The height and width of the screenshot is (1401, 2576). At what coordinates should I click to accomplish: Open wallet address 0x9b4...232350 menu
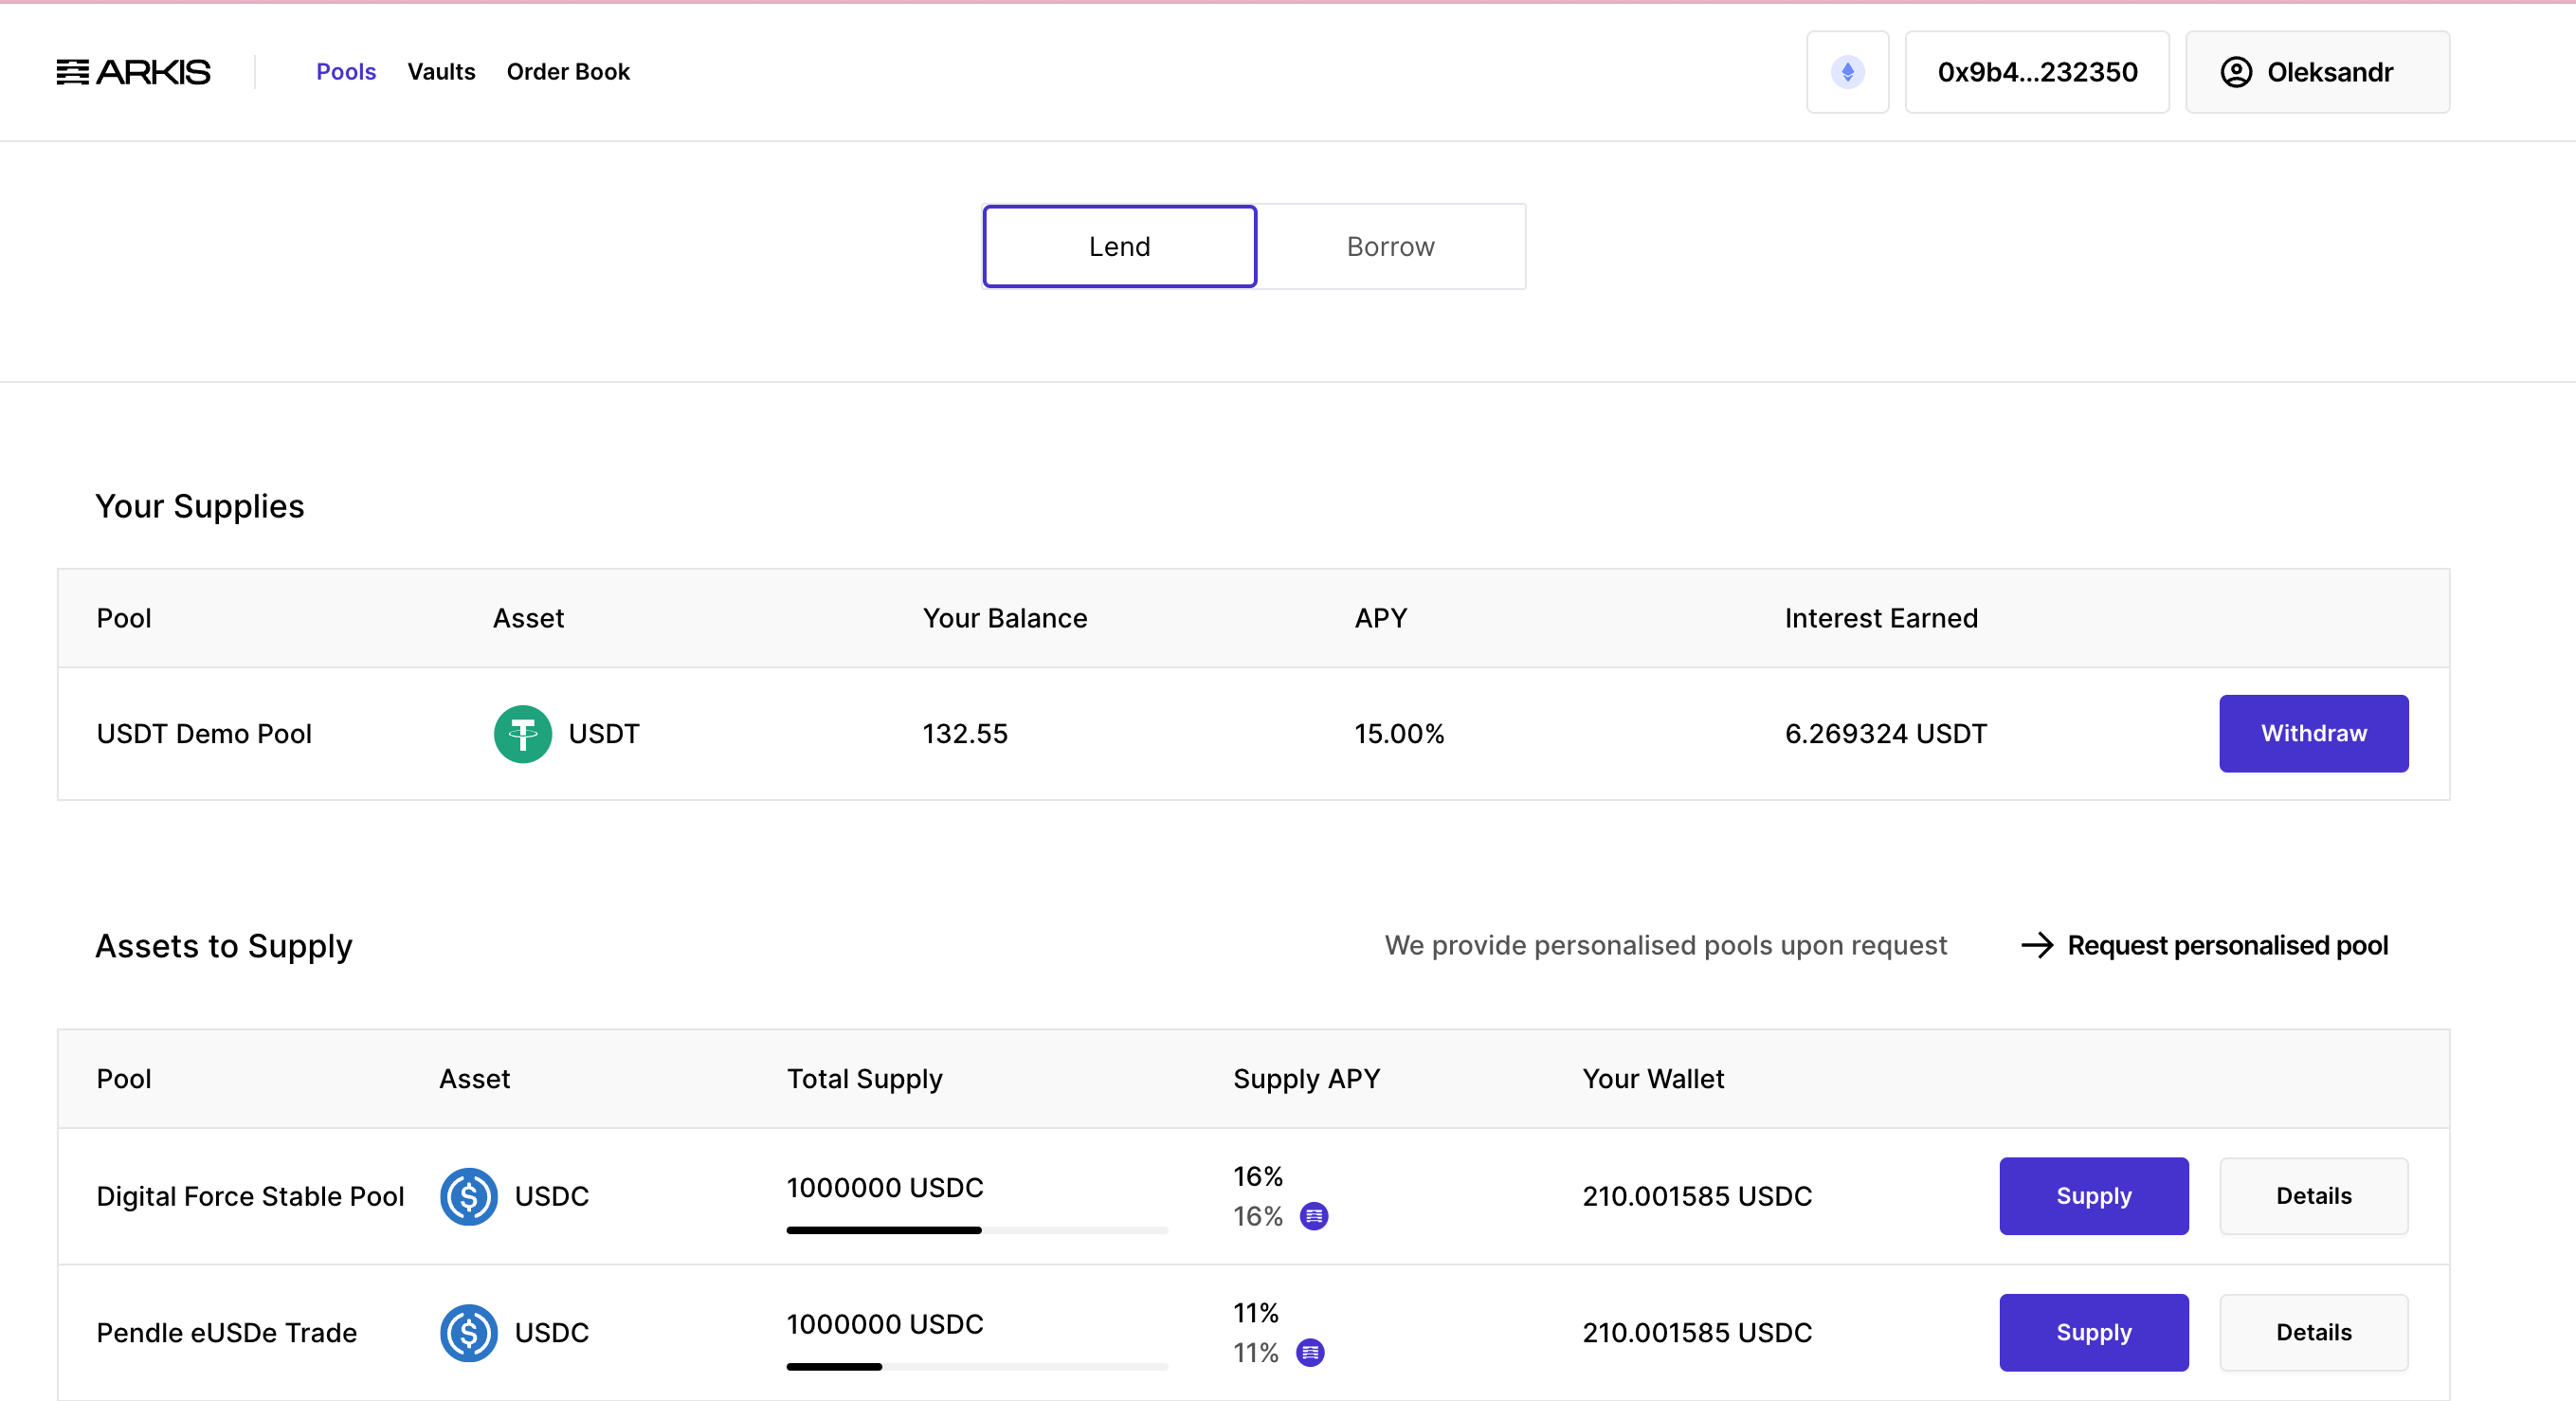(x=2036, y=72)
